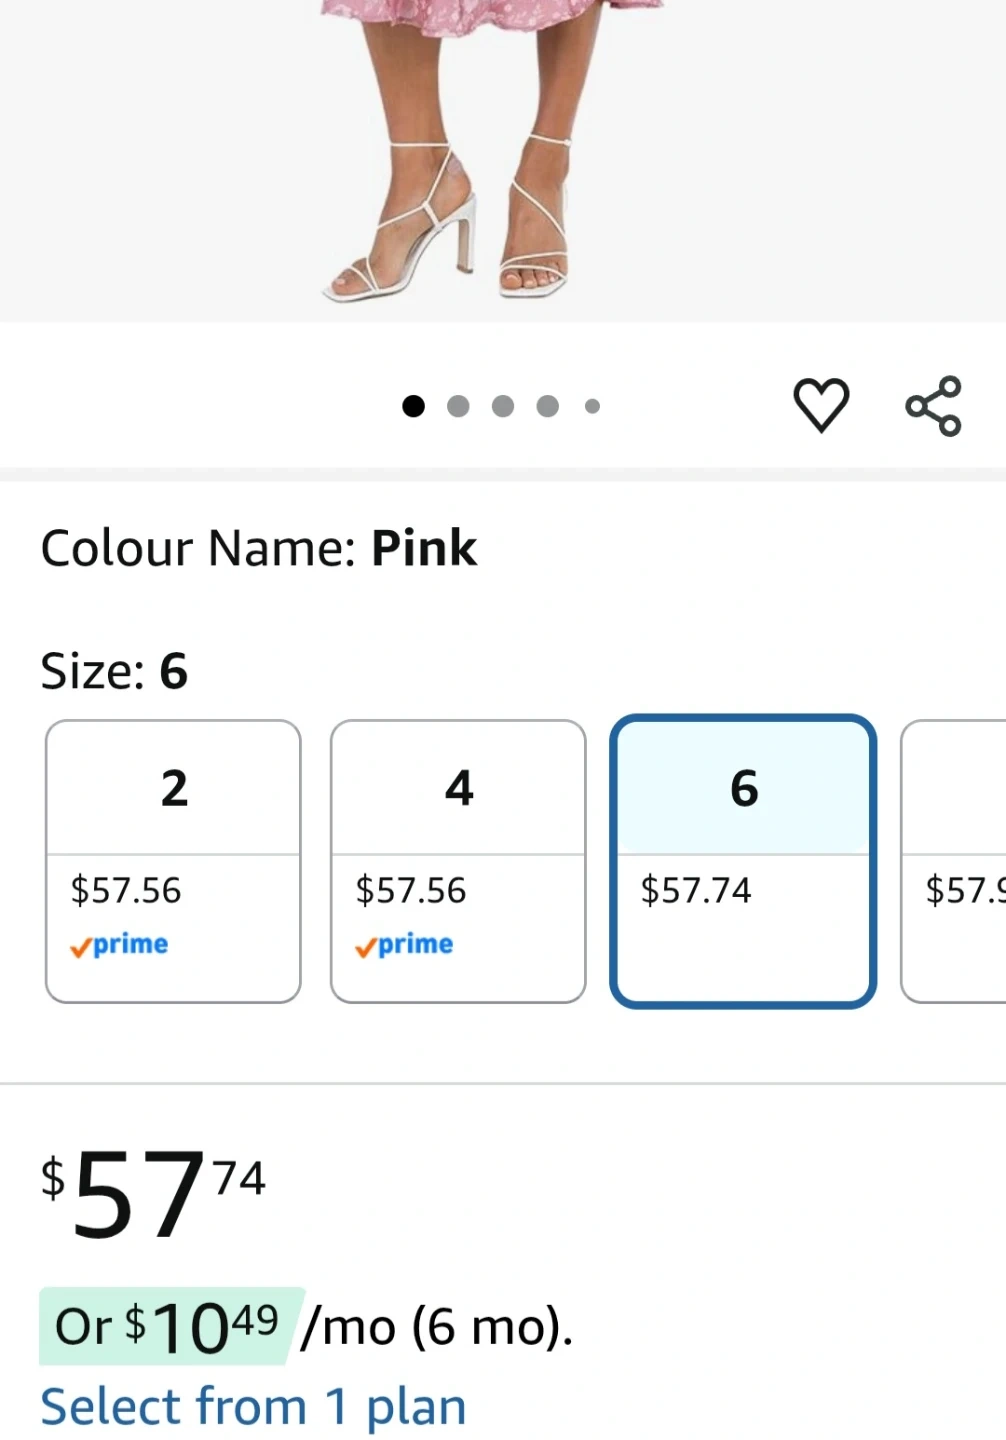
Task: Tap the large $57.74 price
Action: [x=153, y=1193]
